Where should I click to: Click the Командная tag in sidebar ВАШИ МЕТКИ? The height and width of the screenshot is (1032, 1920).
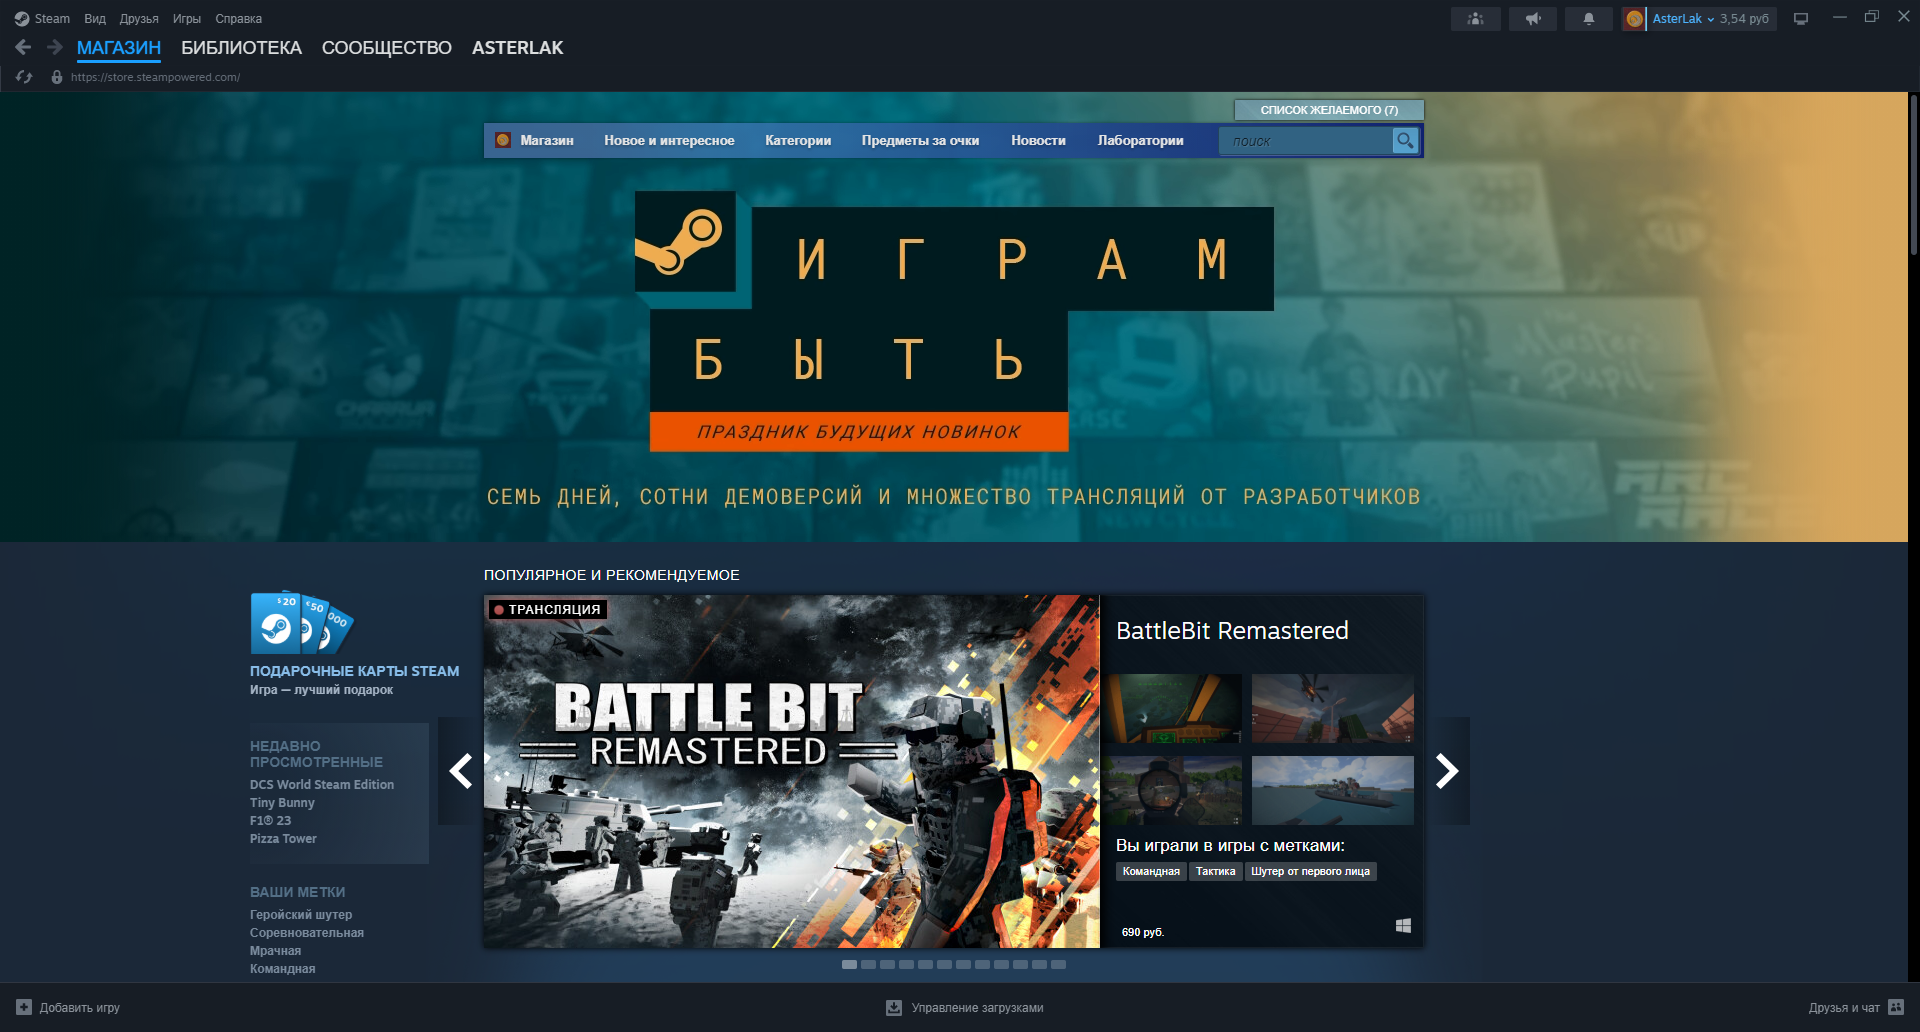pyautogui.click(x=283, y=969)
